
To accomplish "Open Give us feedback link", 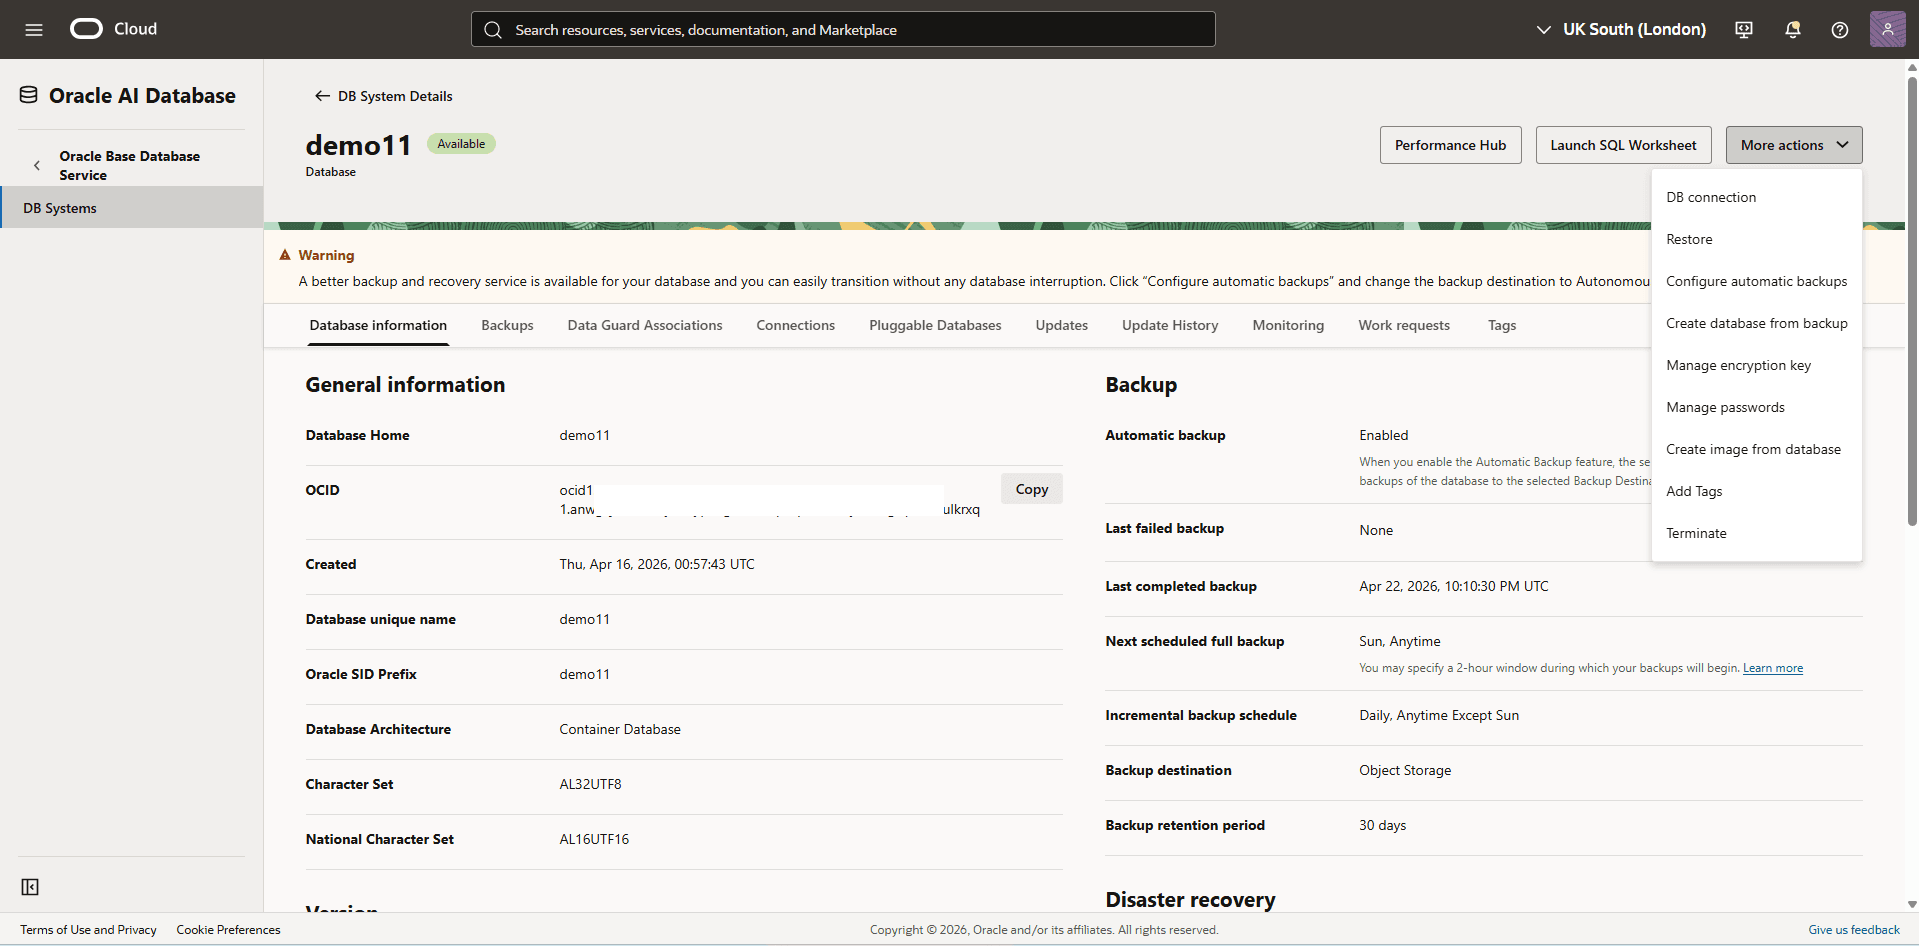I will point(1853,930).
